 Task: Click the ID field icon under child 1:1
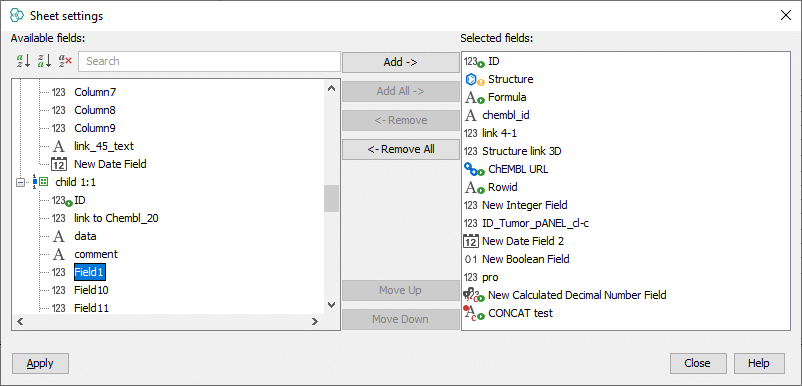click(61, 200)
